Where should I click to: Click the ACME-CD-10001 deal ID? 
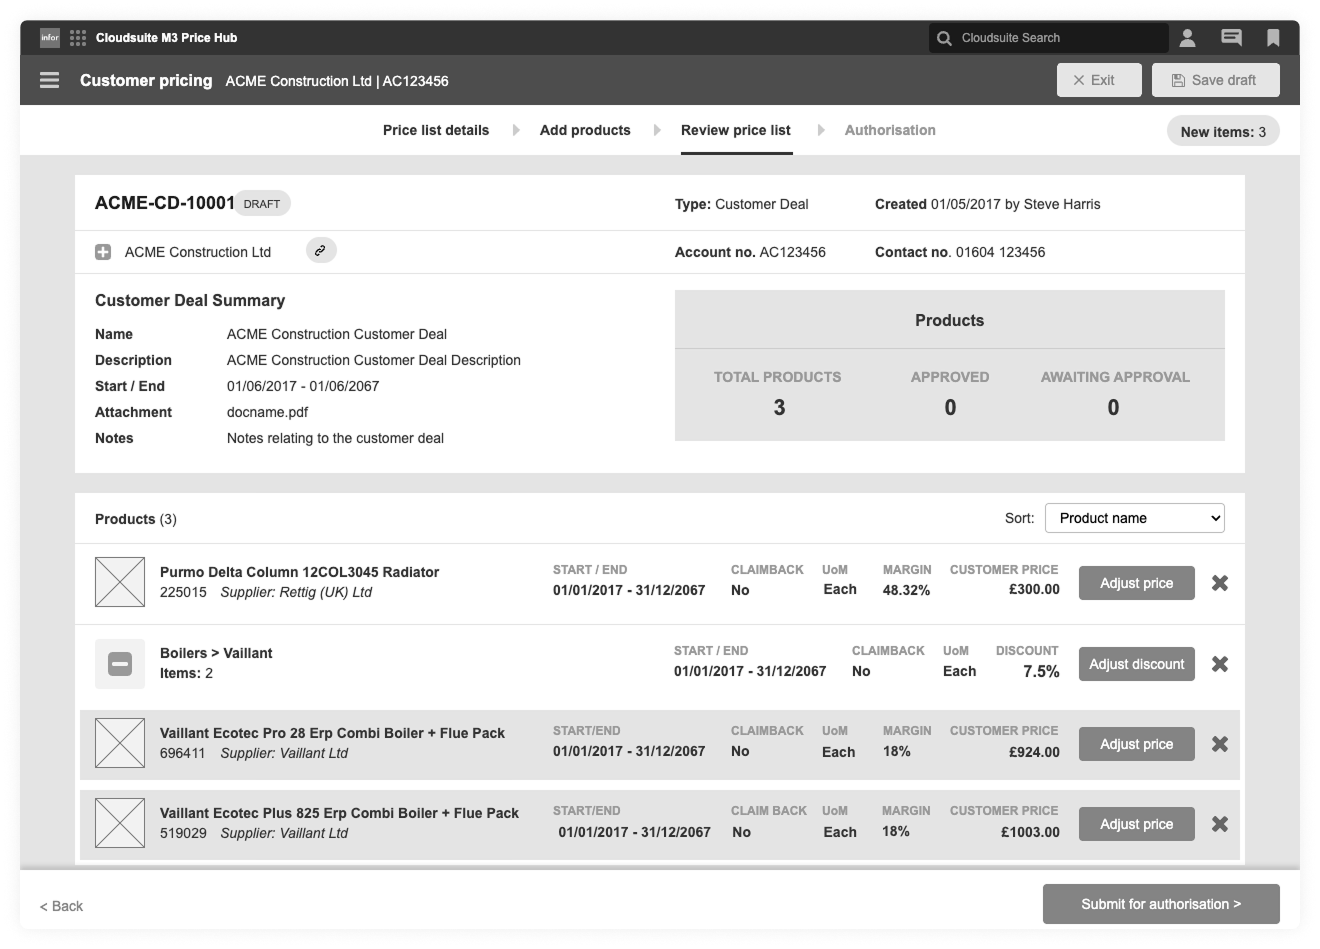(165, 203)
